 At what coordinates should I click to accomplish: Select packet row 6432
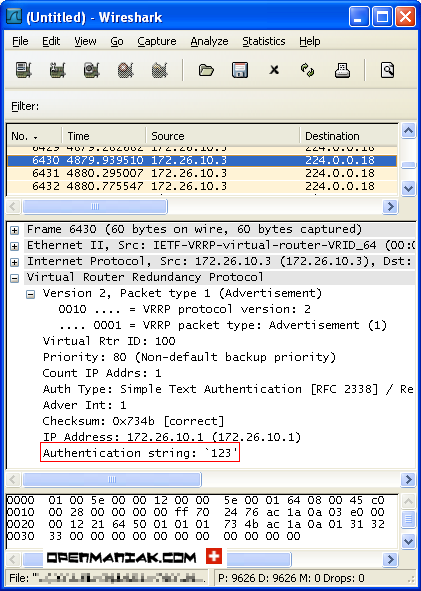click(202, 186)
